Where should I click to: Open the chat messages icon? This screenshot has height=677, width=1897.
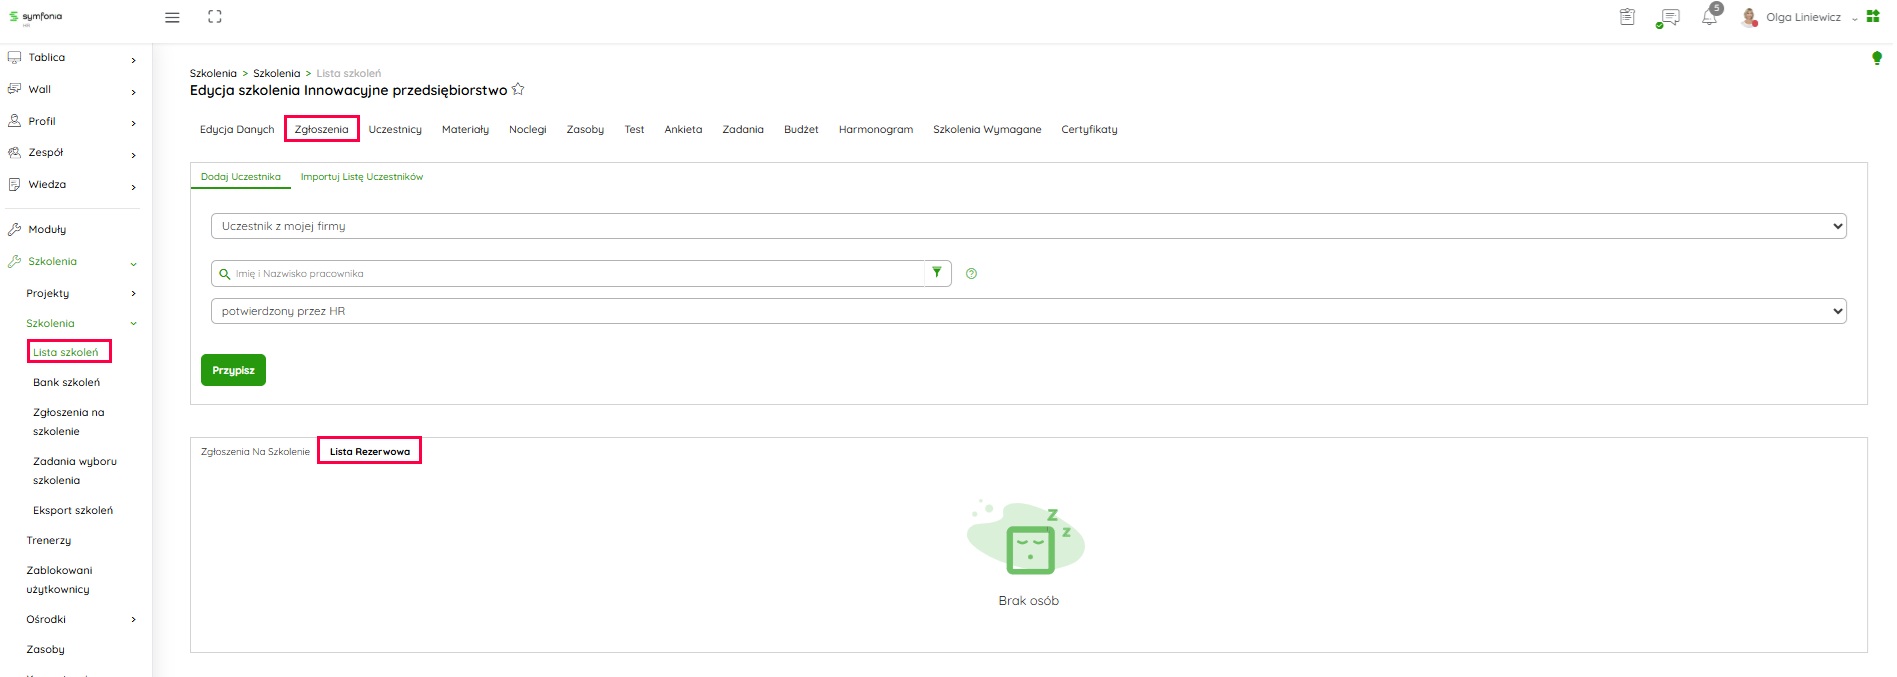point(1668,17)
